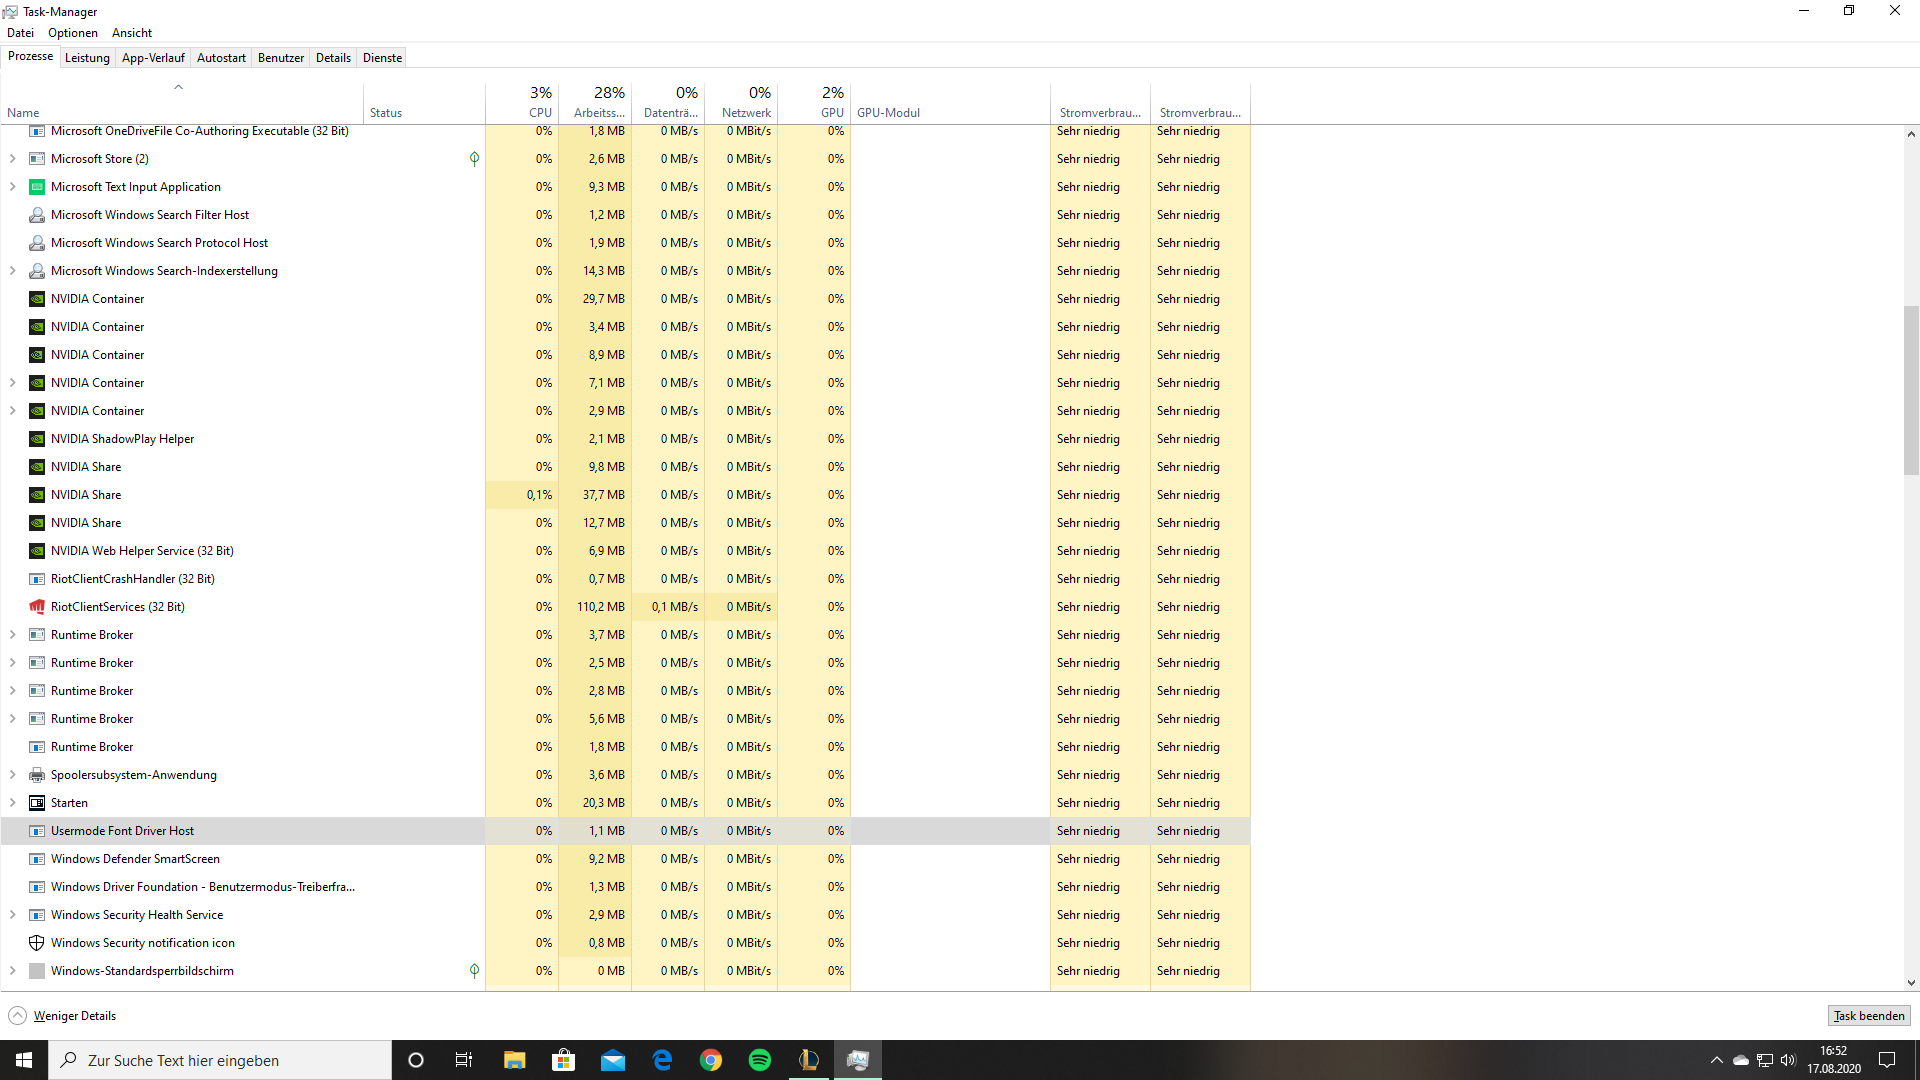The image size is (1920, 1080).
Task: Expand the Starten process group
Action: click(13, 802)
